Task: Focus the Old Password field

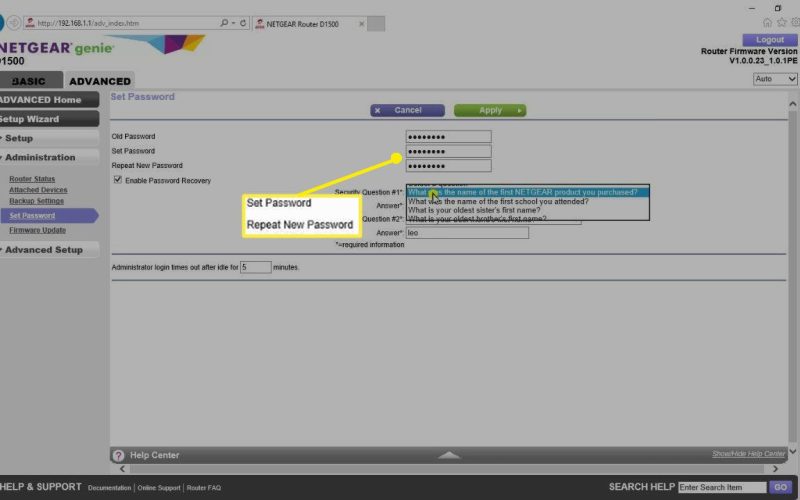Action: point(448,137)
